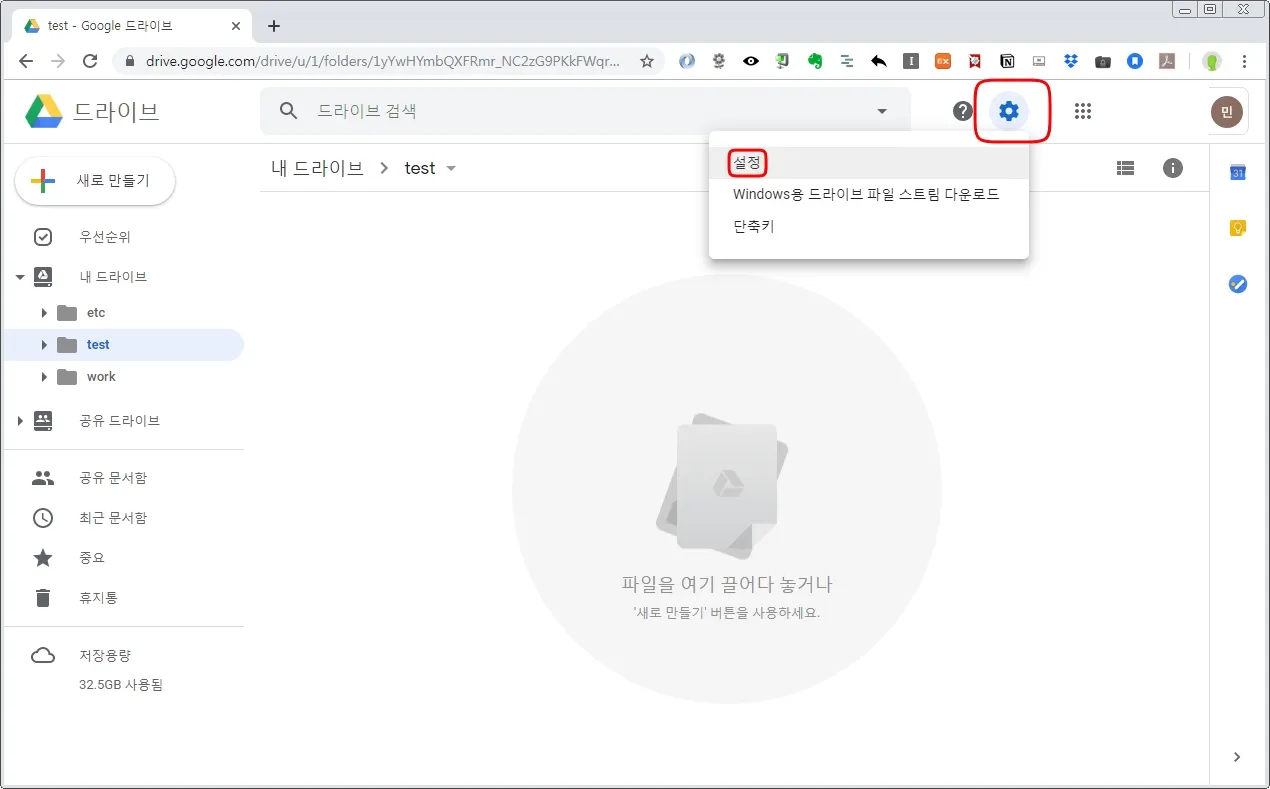Open the Chrome profile avatar
The height and width of the screenshot is (789, 1270).
[x=1212, y=61]
